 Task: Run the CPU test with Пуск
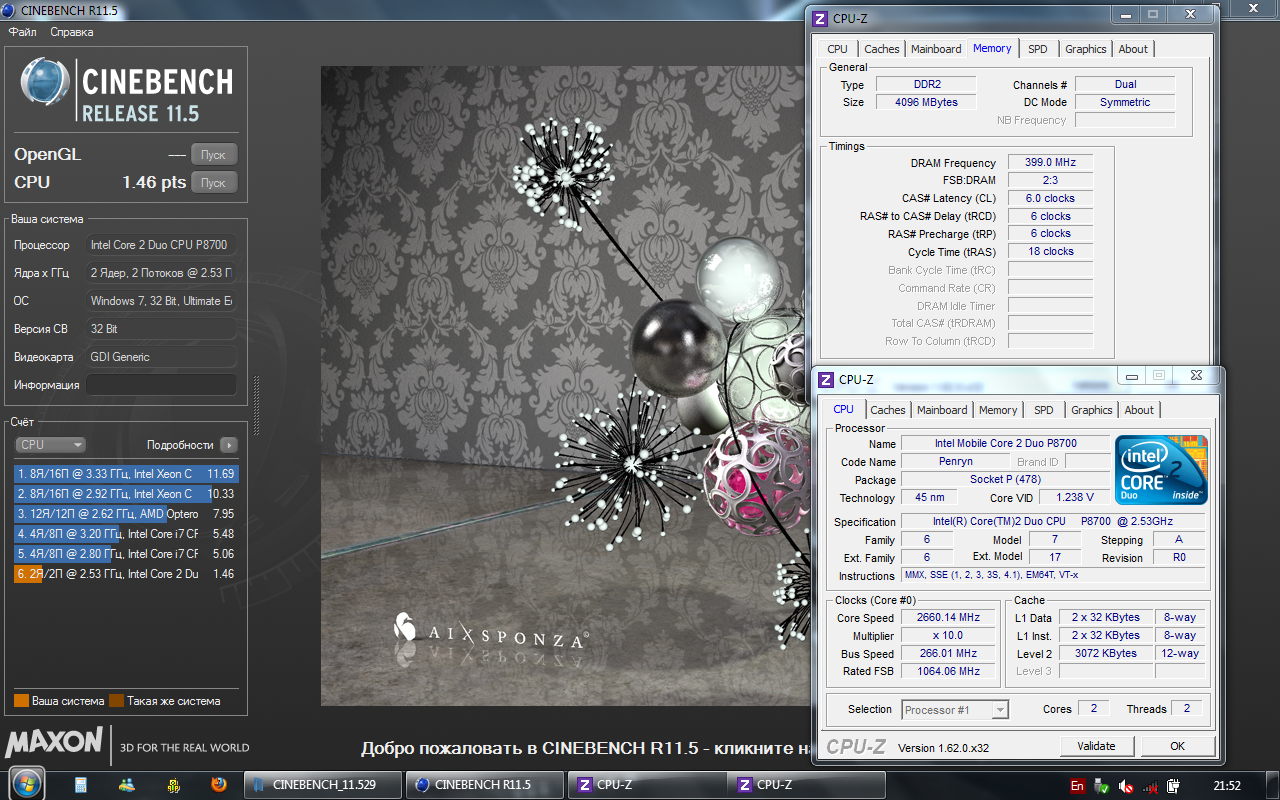pos(214,182)
